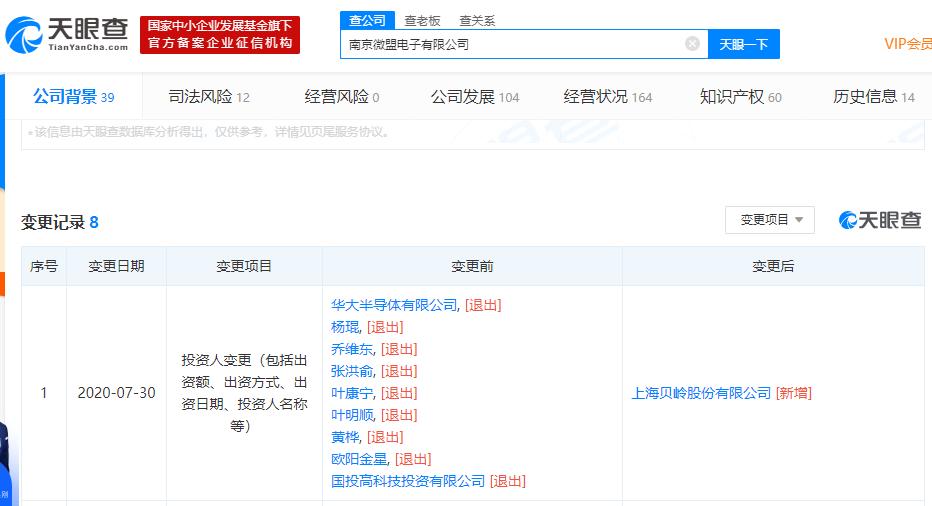Clear the search box with the X icon
The height and width of the screenshot is (506, 932).
[692, 43]
